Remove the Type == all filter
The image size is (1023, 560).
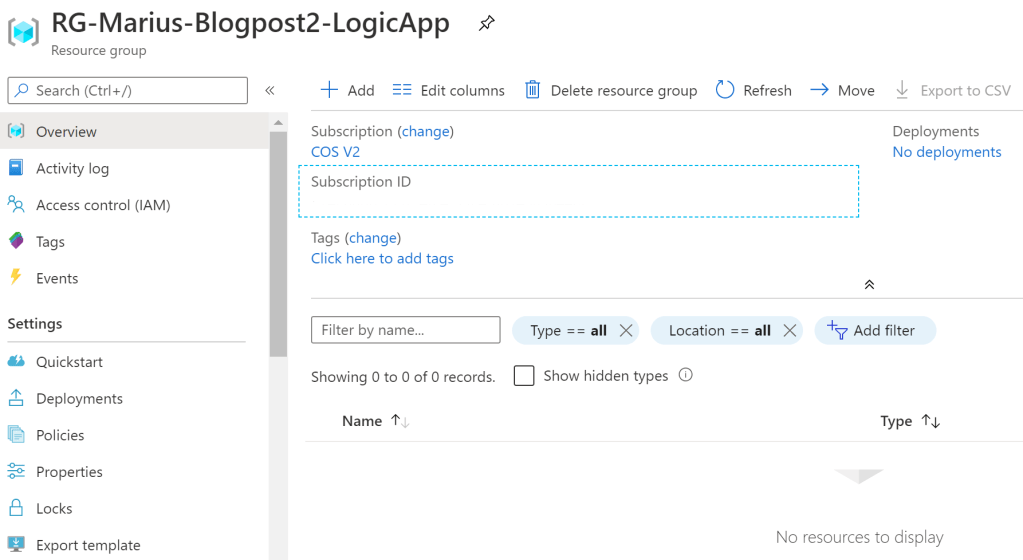pyautogui.click(x=626, y=331)
